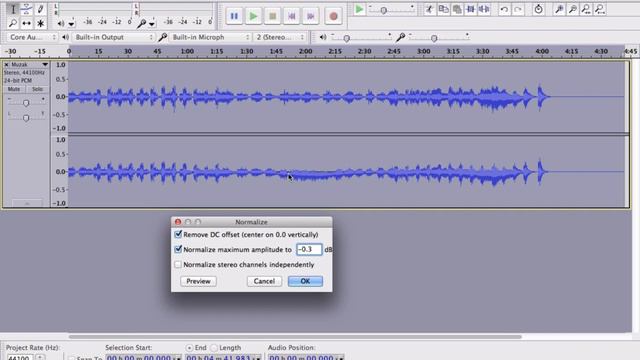Click the green Play transport button
Screen dimensions: 640x360
(253, 16)
